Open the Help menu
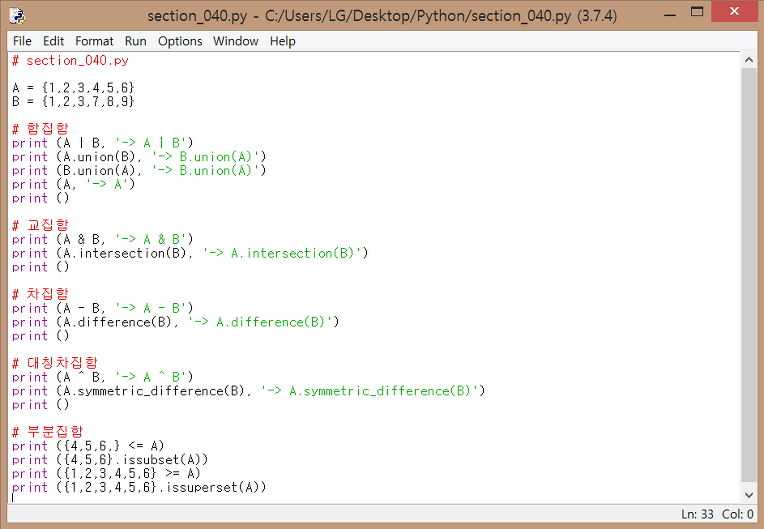Screen dimensions: 764x529 [x=283, y=41]
